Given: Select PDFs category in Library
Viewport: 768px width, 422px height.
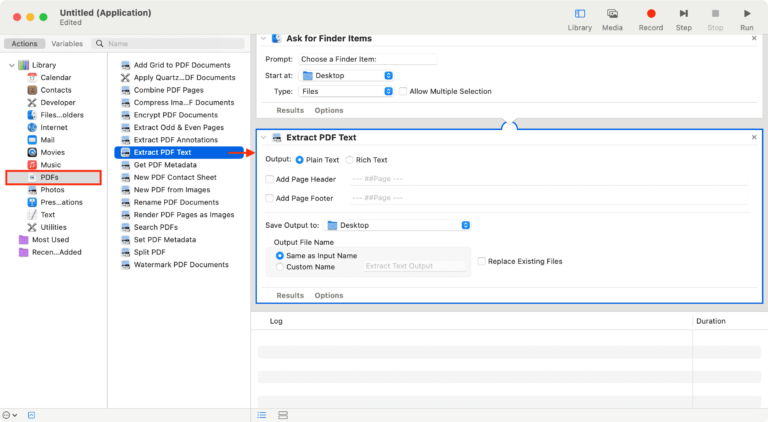Looking at the screenshot, I should (53, 177).
